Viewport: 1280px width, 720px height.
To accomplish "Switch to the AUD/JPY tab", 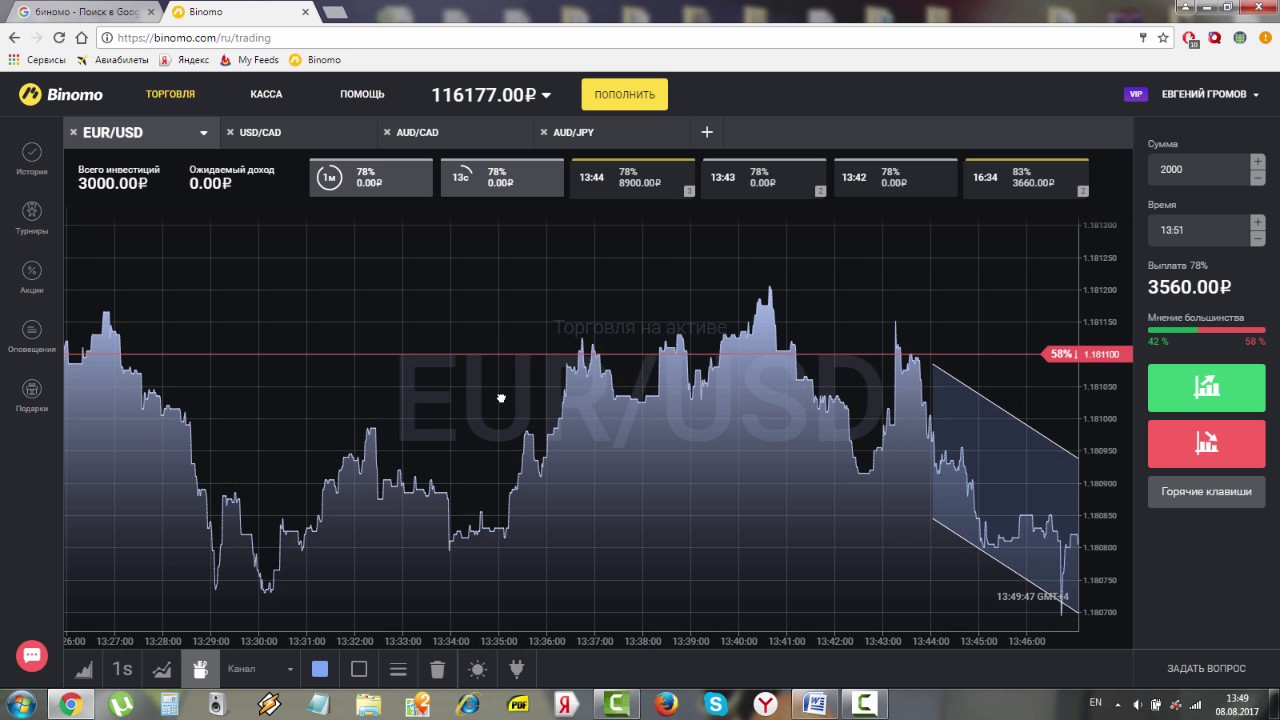I will coord(573,132).
